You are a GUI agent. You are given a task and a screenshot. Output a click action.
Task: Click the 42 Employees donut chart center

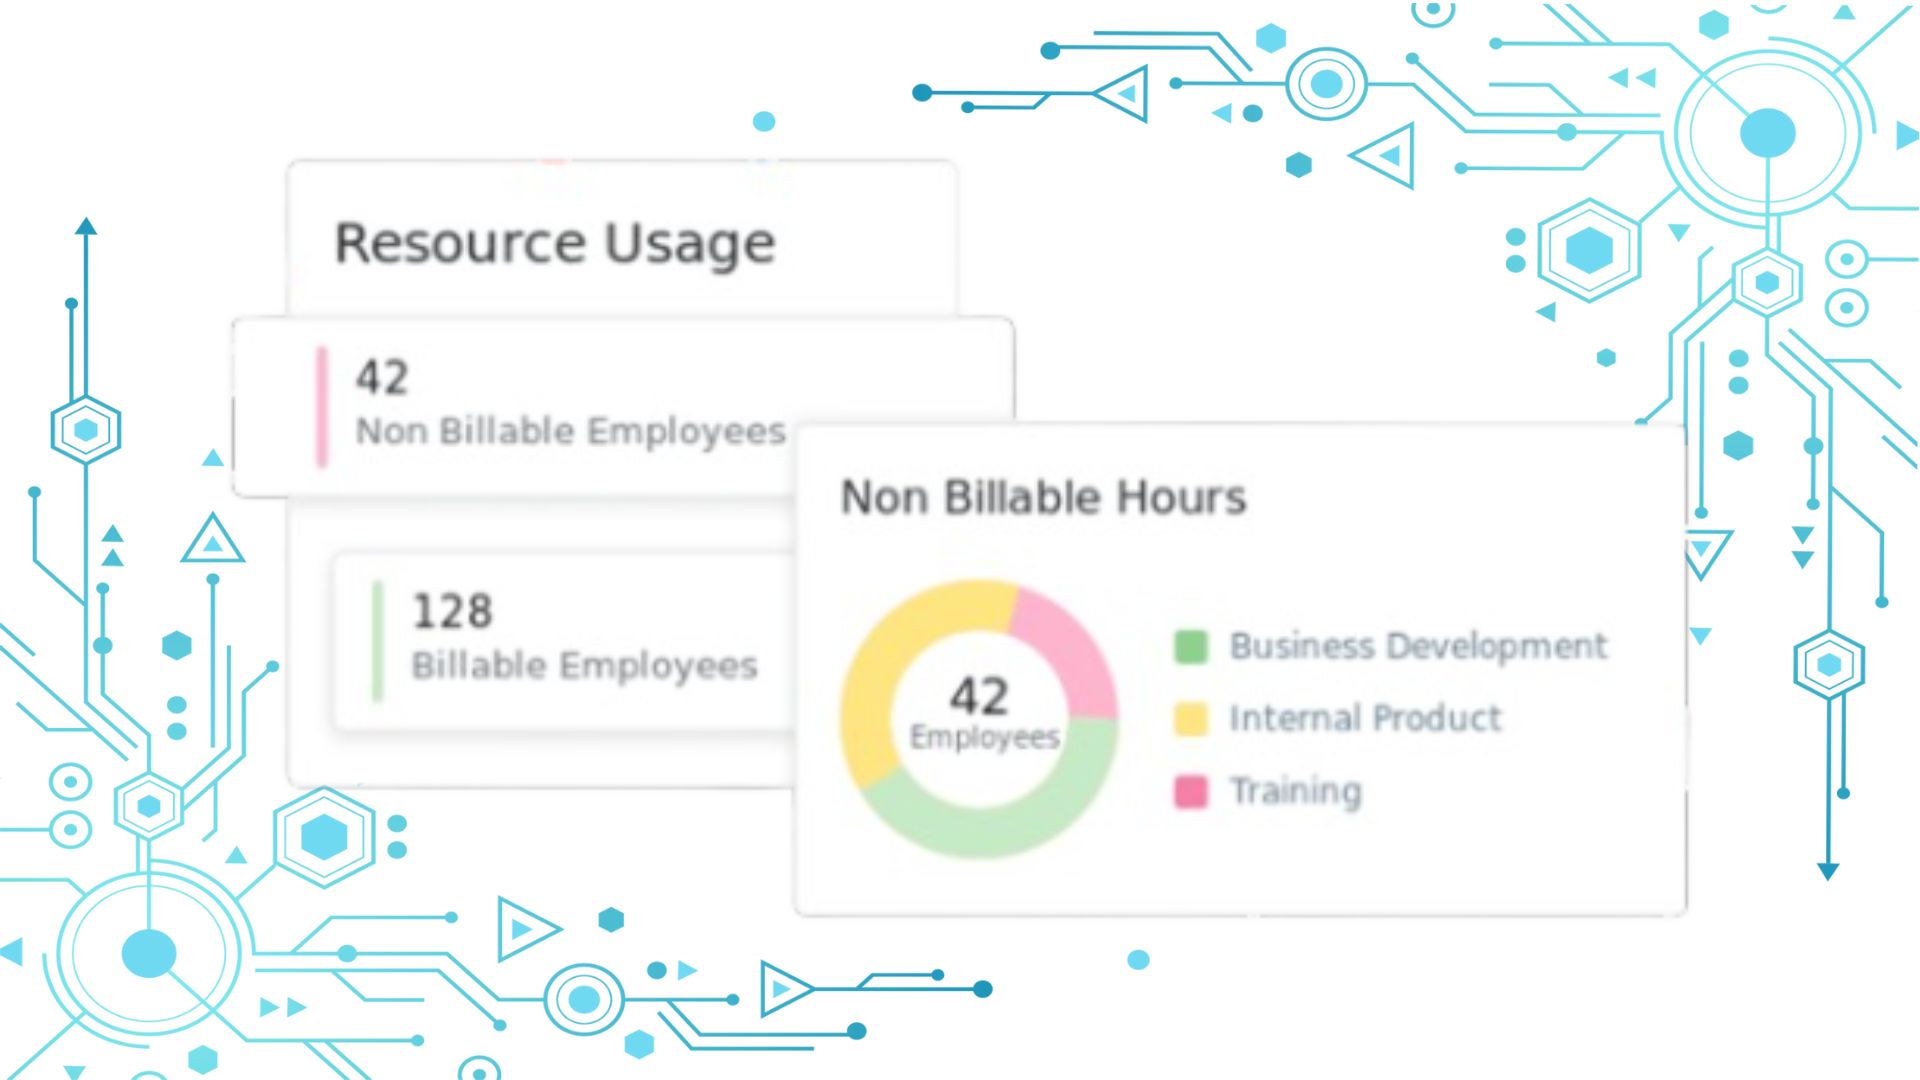point(981,716)
